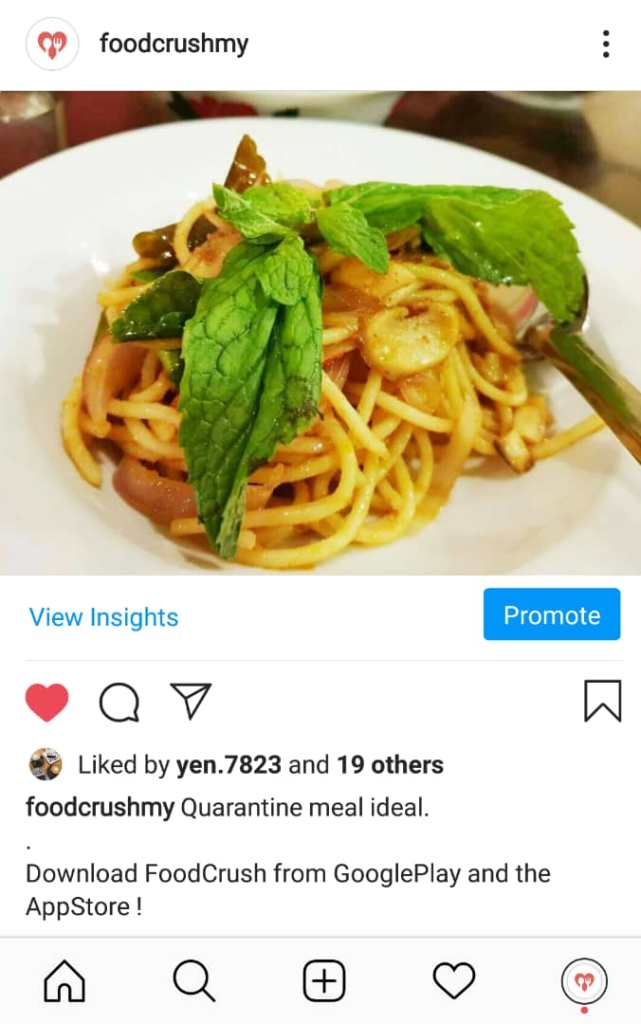This screenshot has width=641, height=1024.
Task: Click the Promote button
Action: tap(552, 614)
